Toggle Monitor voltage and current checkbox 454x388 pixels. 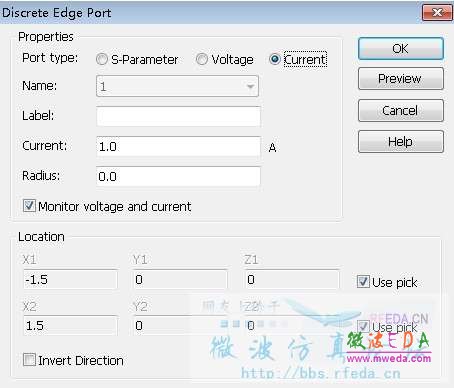tap(29, 206)
